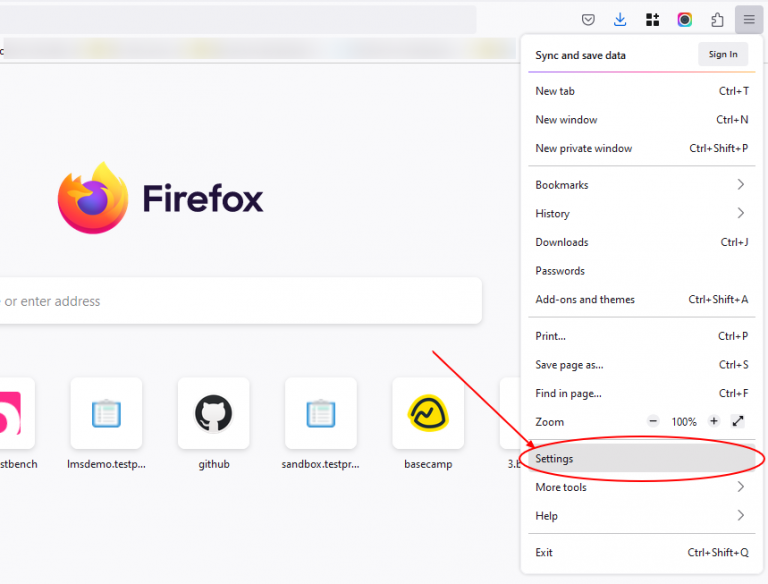Open the github shortcut tile
Viewport: 768px width, 584px height.
(x=213, y=413)
